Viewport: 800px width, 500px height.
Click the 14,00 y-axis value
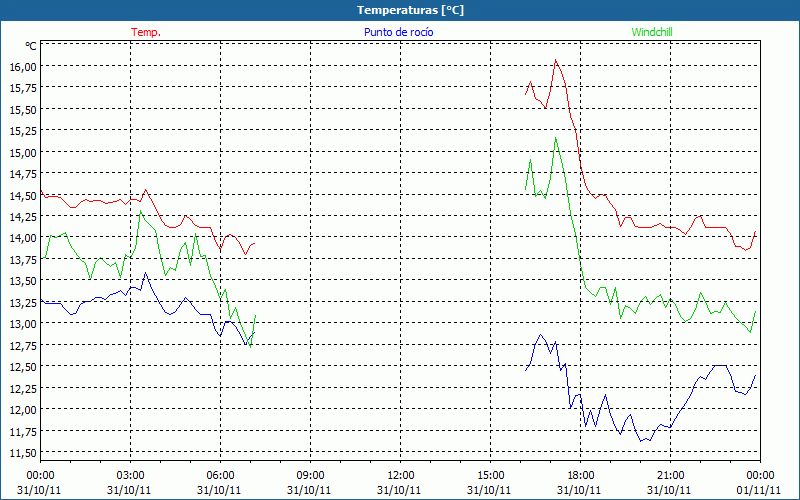tap(23, 238)
